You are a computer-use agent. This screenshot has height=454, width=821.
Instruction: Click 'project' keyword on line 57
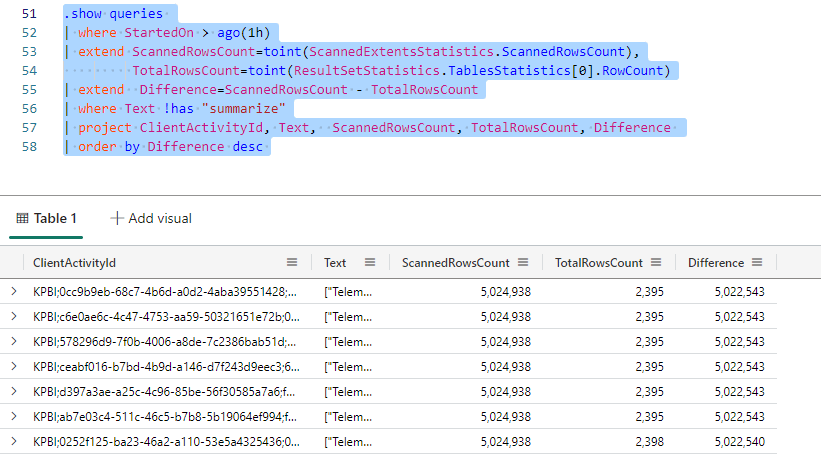point(105,128)
